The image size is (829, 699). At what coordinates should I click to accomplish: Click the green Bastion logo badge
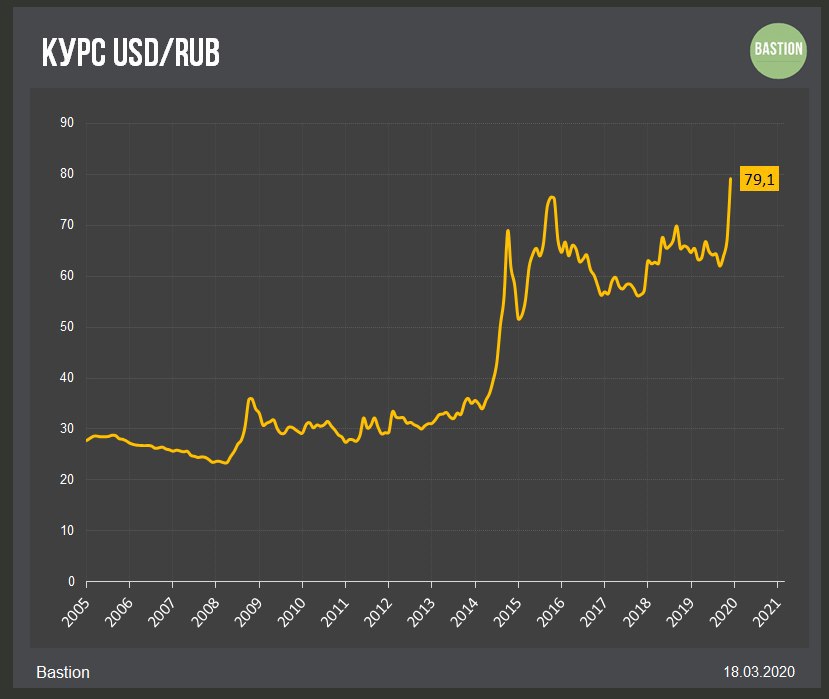[x=779, y=52]
